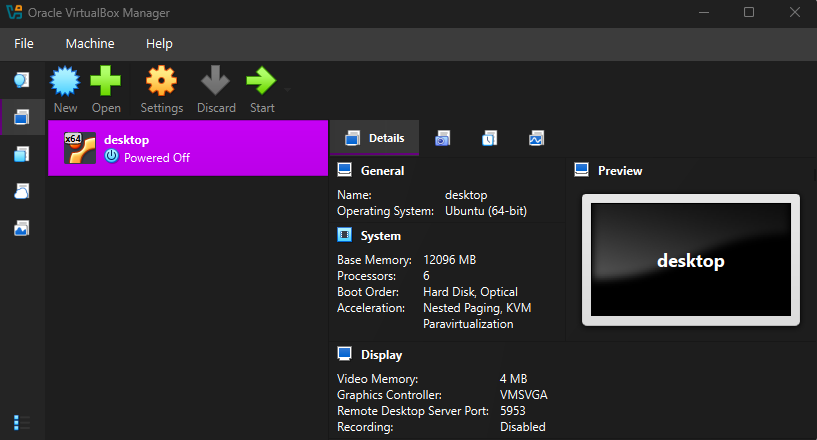This screenshot has width=817, height=440.
Task: Open the Logs clock tab
Action: tap(489, 138)
